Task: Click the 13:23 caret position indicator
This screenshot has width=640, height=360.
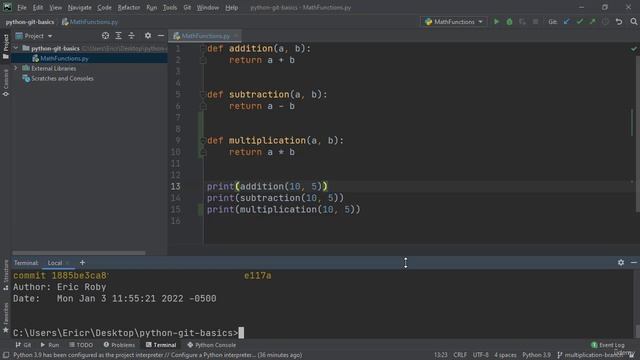Action: click(x=440, y=355)
